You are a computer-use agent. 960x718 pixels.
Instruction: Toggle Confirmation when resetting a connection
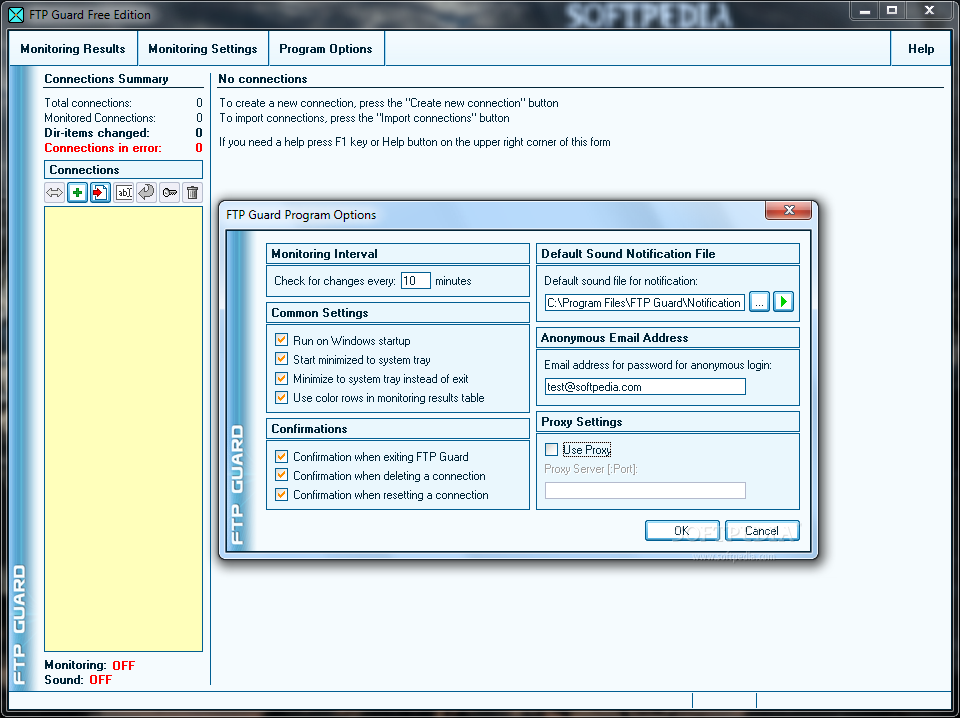coord(282,494)
